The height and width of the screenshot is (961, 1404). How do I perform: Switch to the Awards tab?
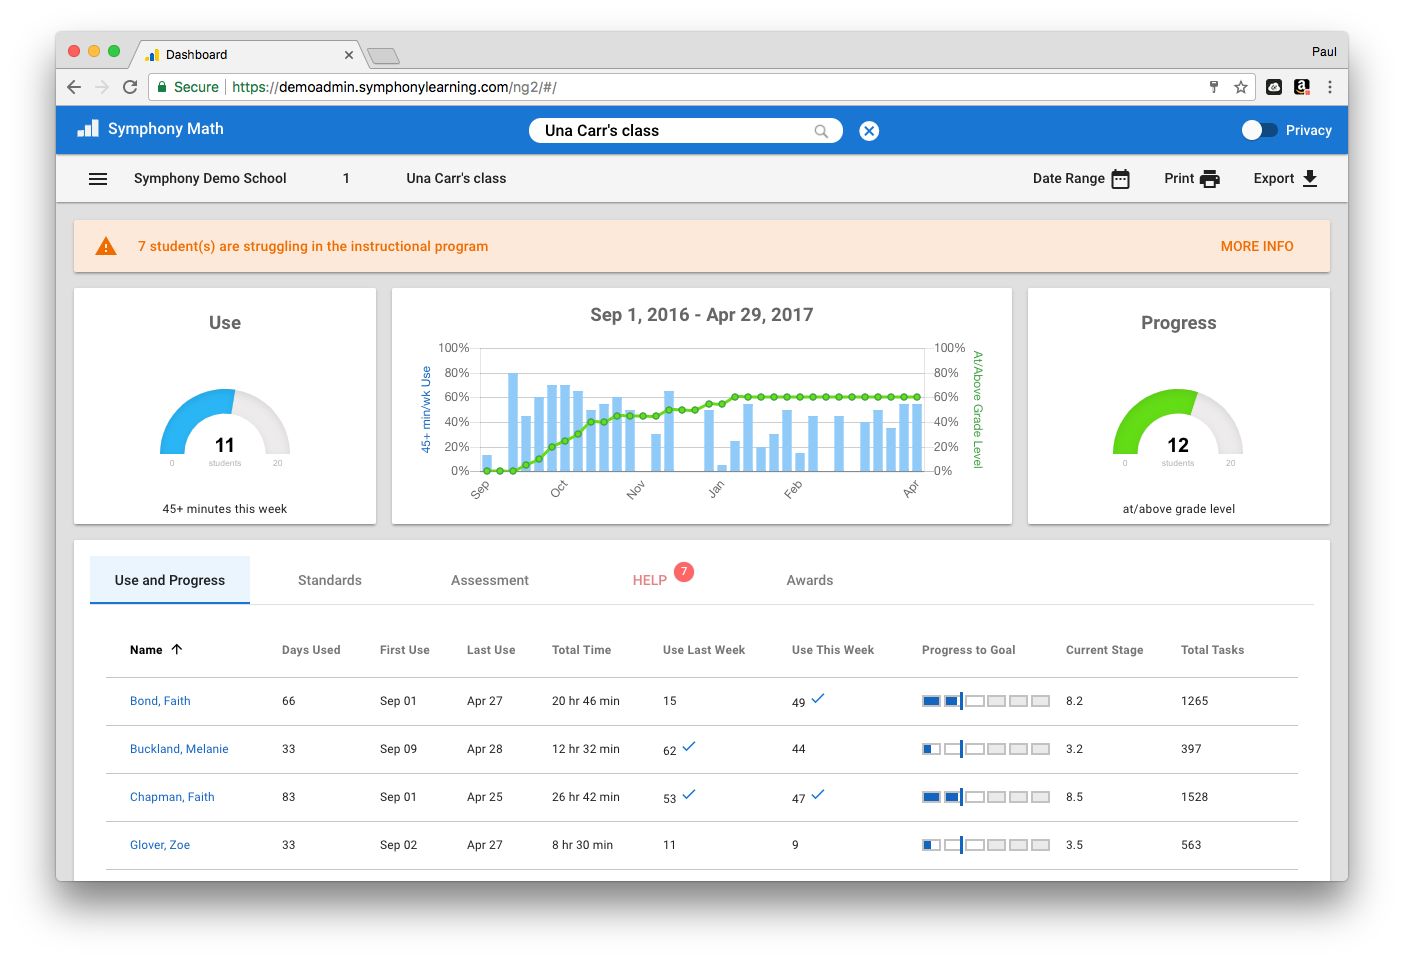pos(810,580)
